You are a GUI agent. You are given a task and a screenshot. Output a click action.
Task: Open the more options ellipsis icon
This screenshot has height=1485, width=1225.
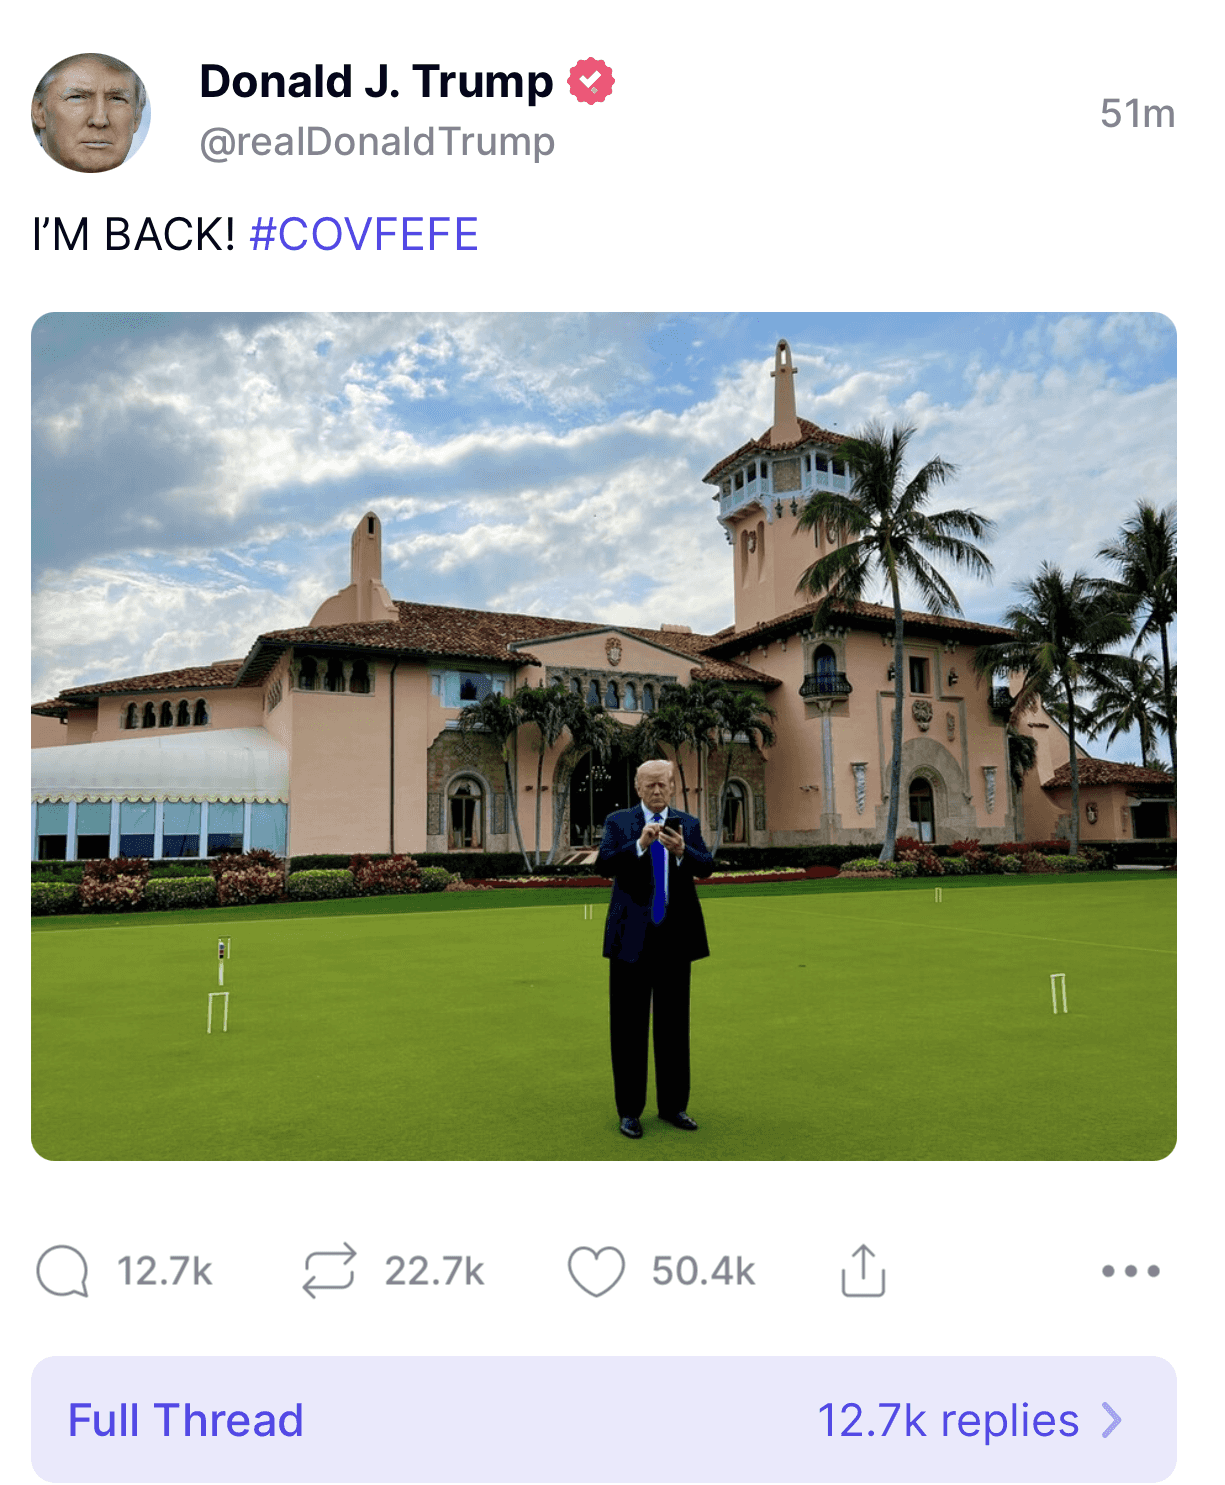coord(1129,1271)
